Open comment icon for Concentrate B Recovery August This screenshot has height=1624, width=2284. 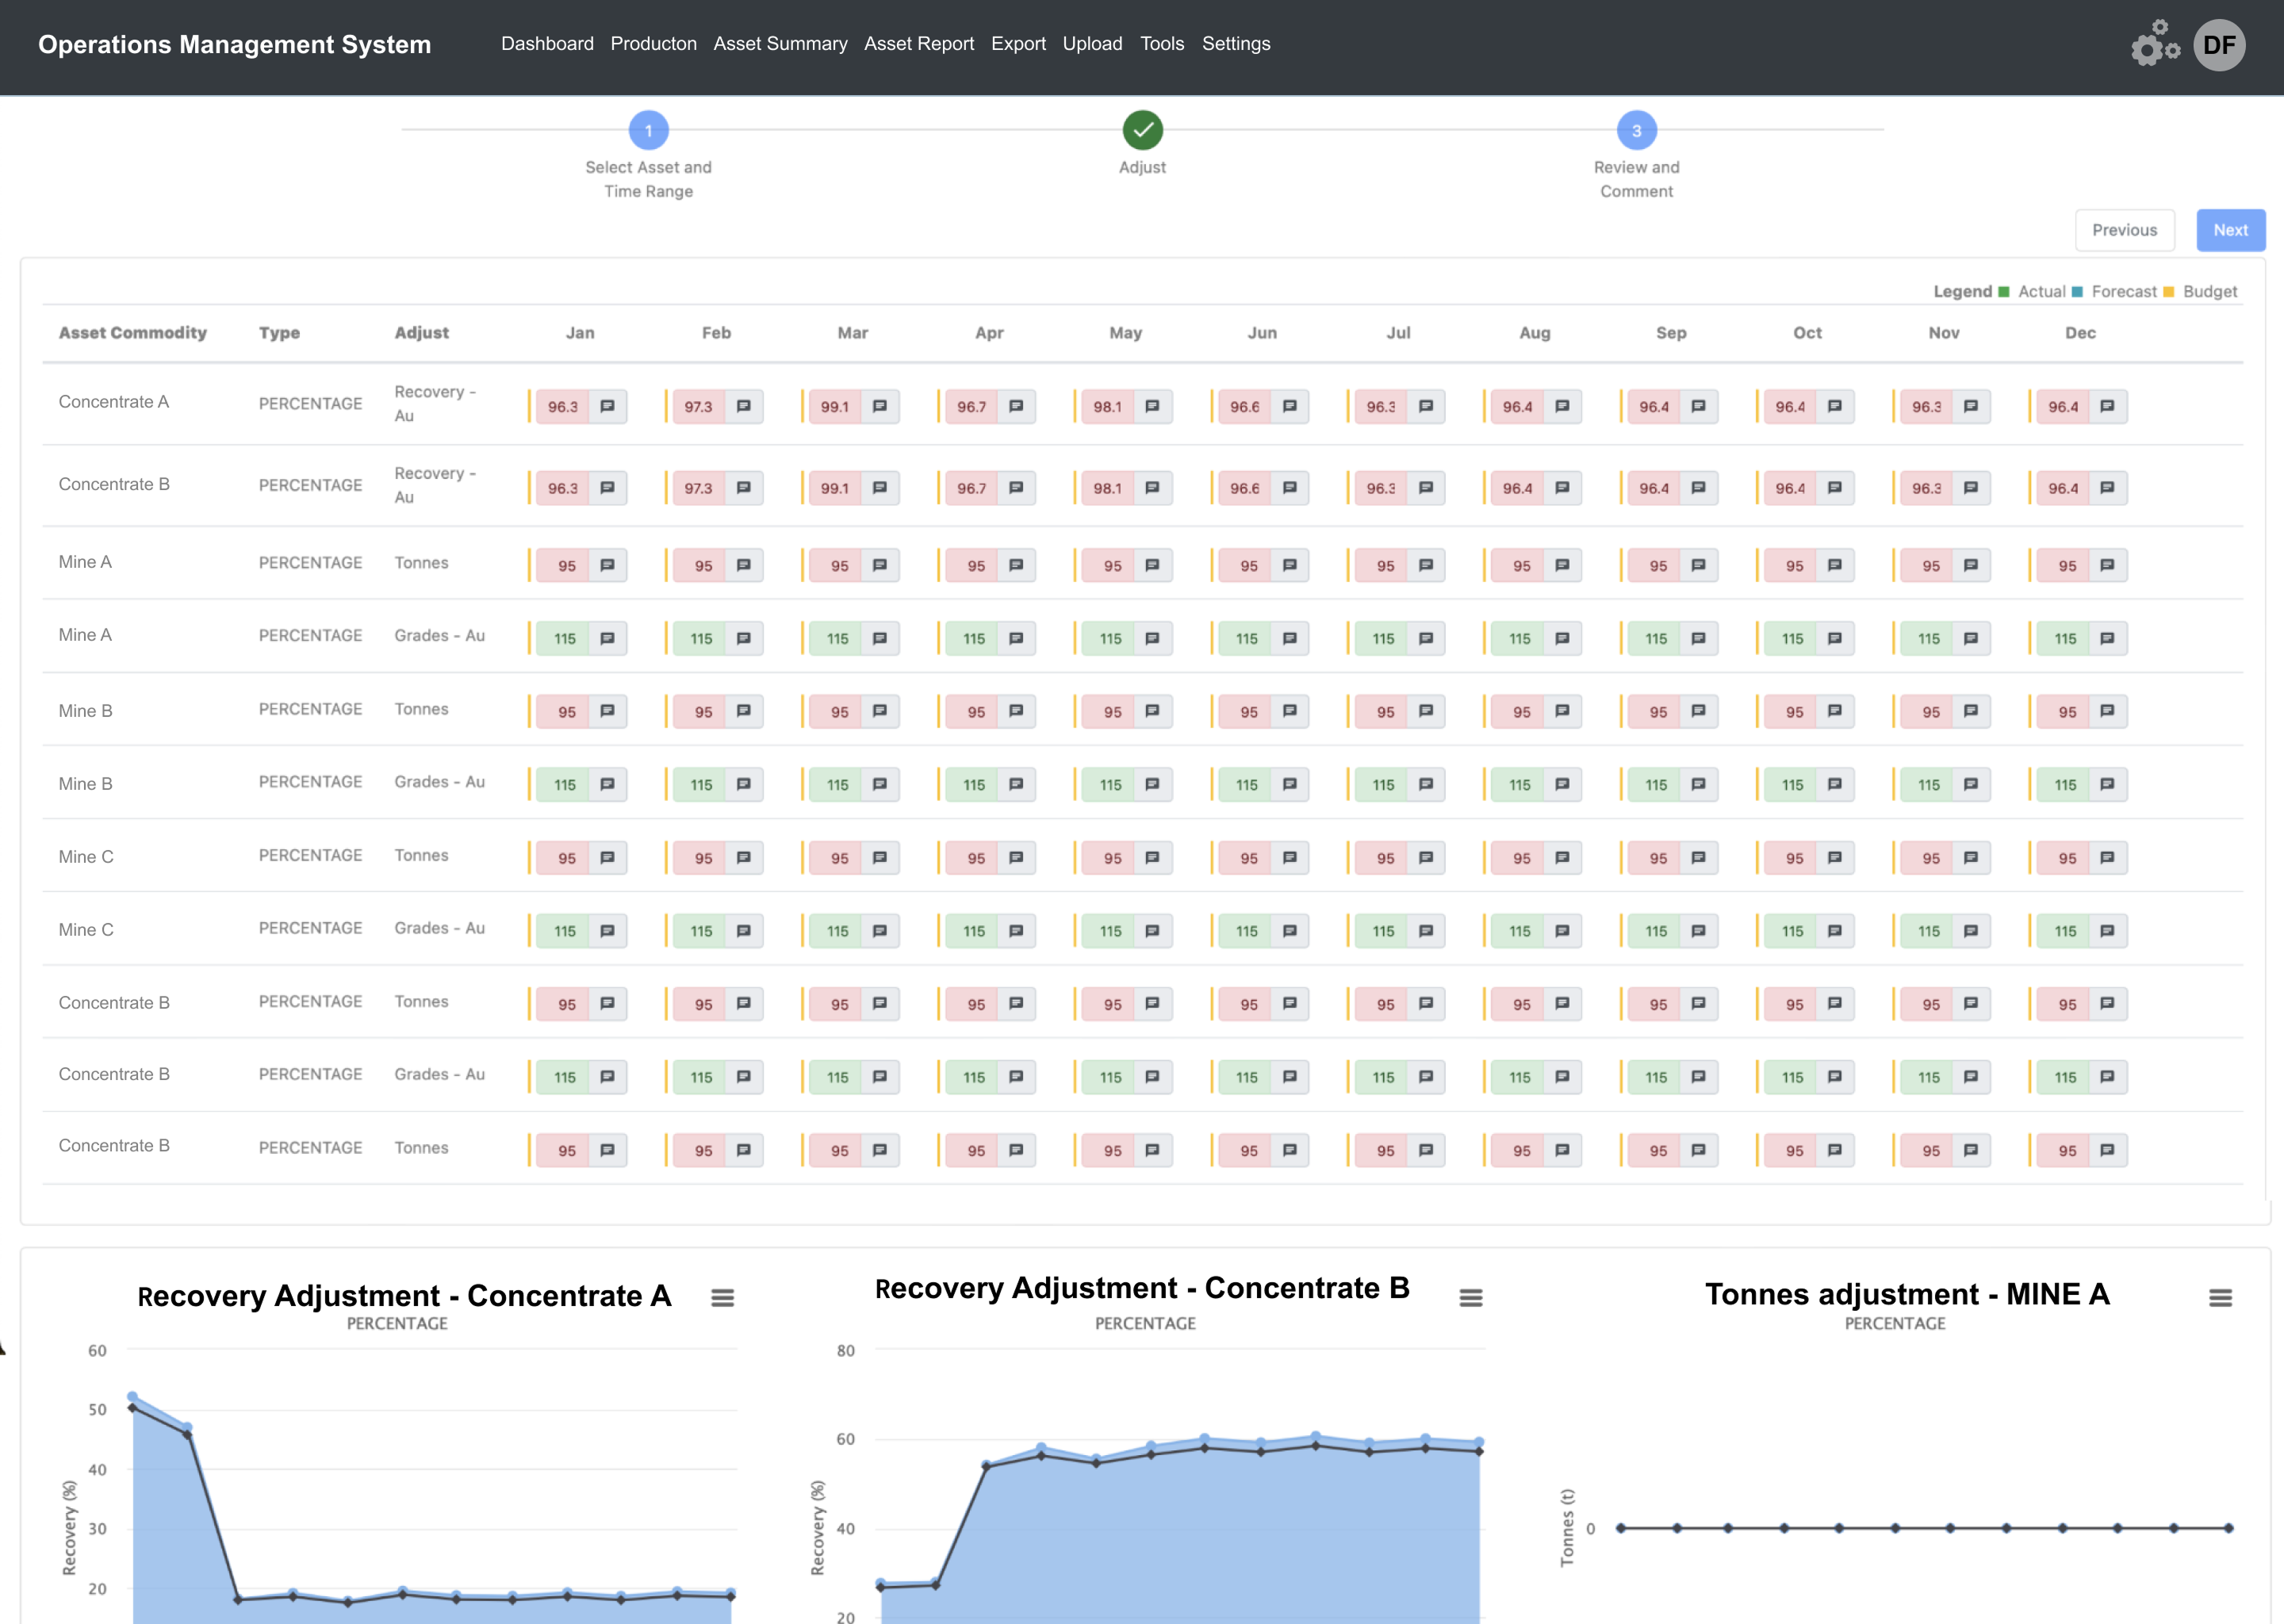click(1561, 488)
